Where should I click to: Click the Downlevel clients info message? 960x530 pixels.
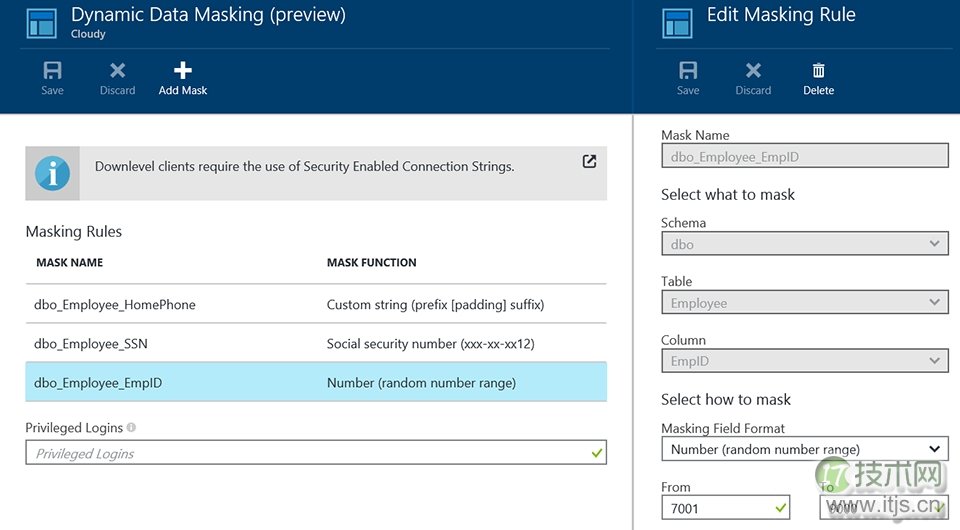[x=304, y=166]
